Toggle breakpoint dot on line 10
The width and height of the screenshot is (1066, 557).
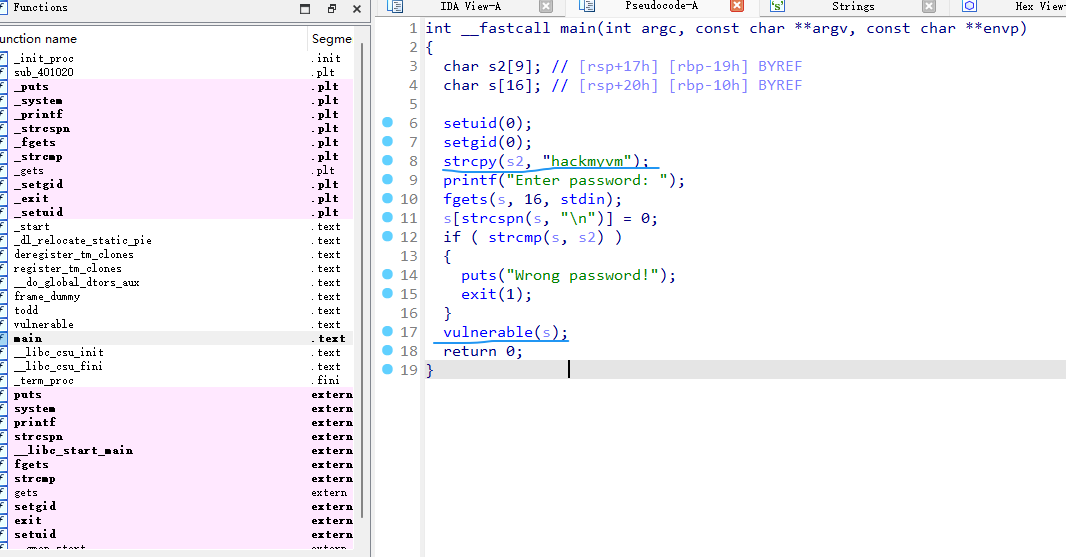(388, 199)
